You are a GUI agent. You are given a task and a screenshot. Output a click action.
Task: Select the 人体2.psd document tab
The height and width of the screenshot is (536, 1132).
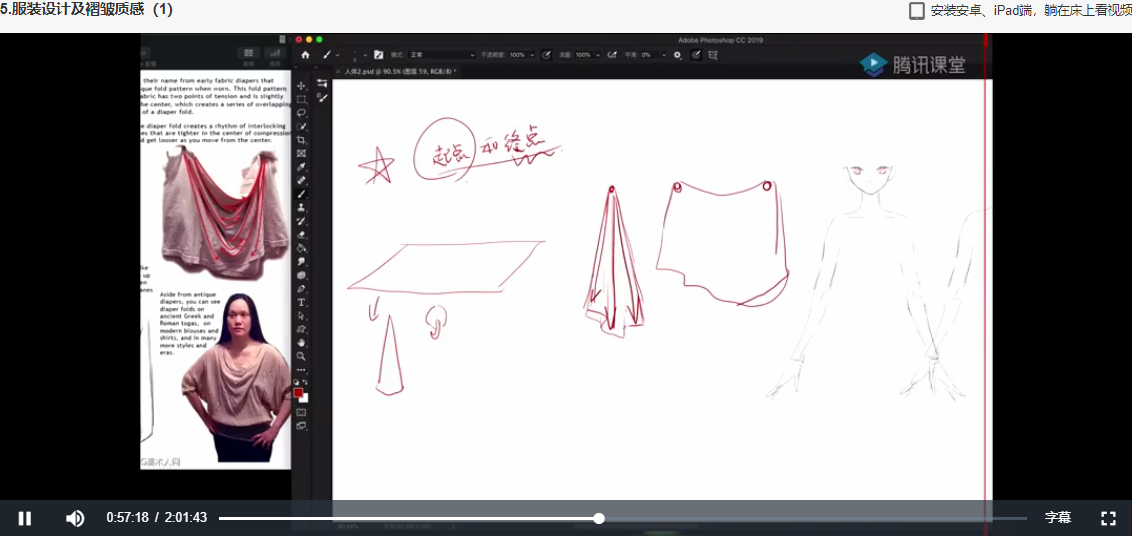point(401,71)
